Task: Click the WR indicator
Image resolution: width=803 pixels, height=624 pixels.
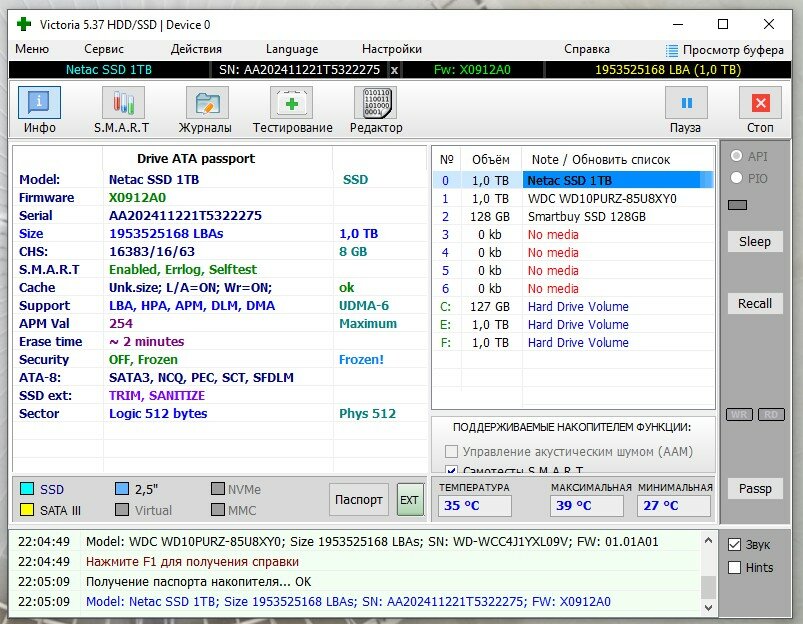Action: (x=739, y=414)
